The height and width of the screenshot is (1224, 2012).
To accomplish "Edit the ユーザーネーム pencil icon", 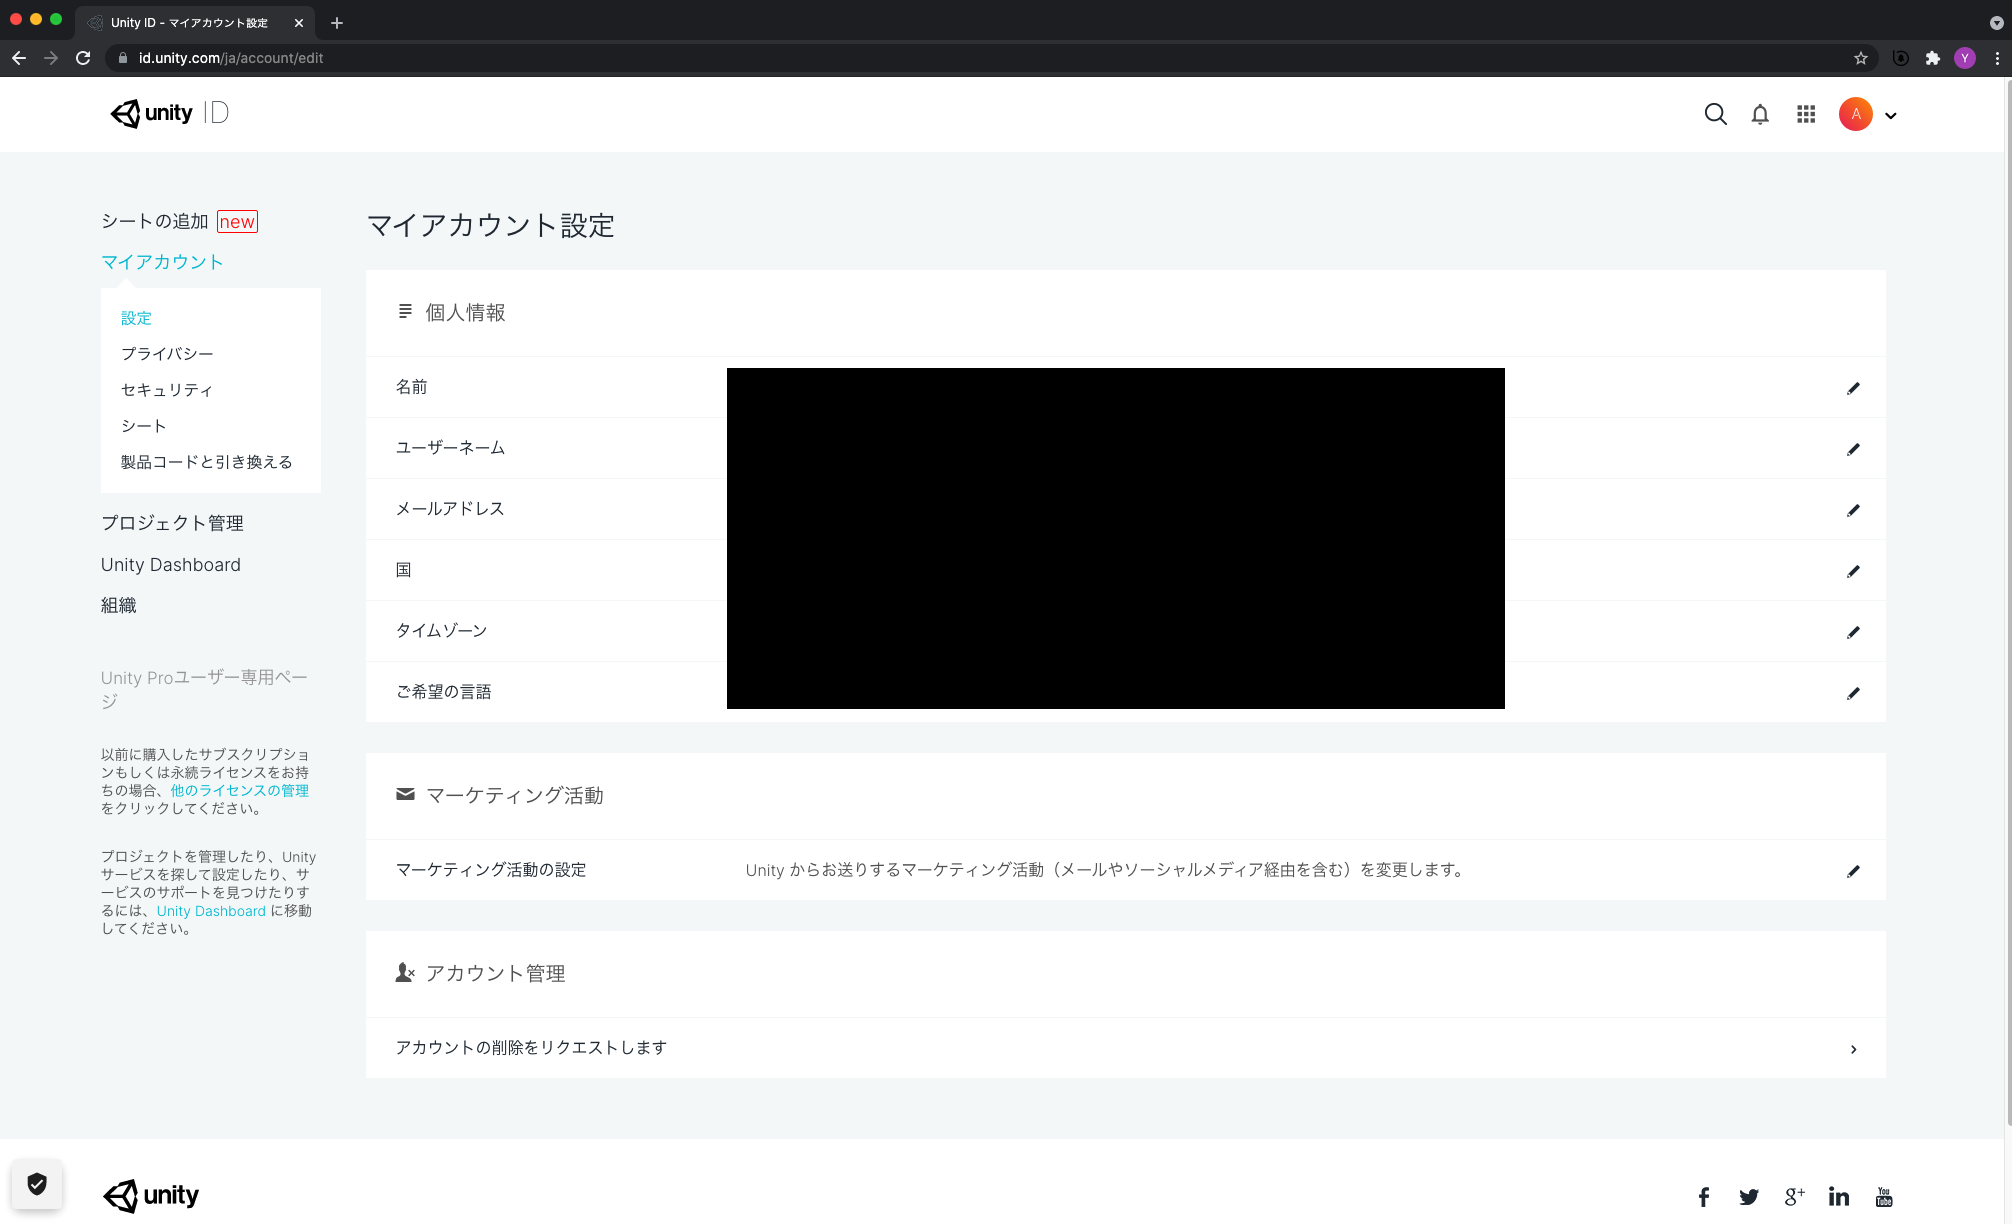I will pyautogui.click(x=1853, y=449).
